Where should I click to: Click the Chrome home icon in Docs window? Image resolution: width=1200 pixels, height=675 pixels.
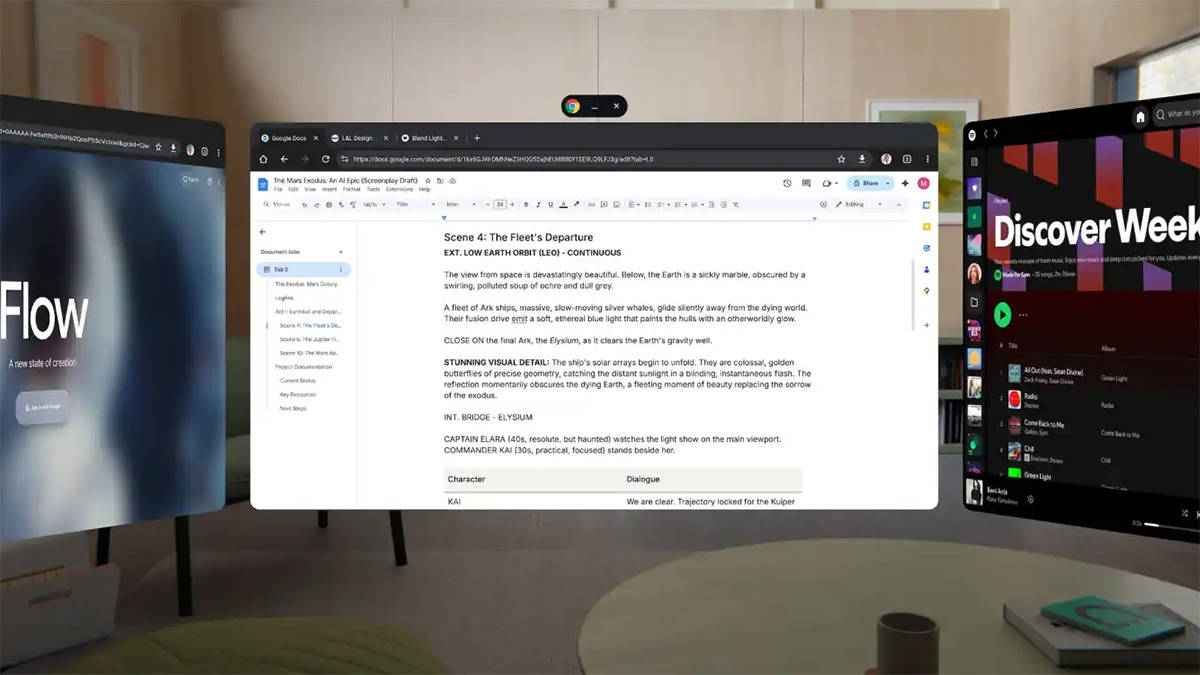(263, 159)
